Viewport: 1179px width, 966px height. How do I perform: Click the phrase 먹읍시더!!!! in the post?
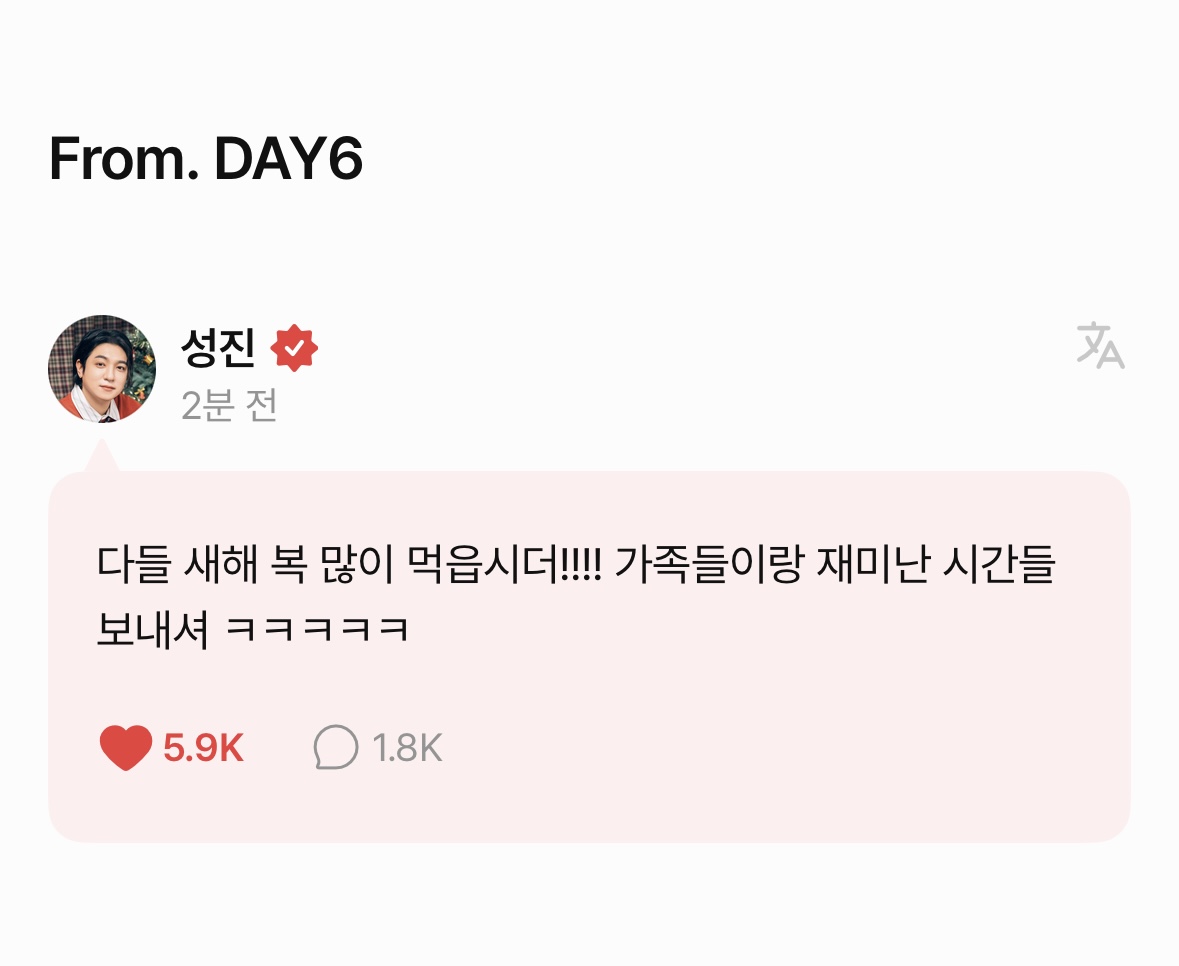(x=504, y=565)
